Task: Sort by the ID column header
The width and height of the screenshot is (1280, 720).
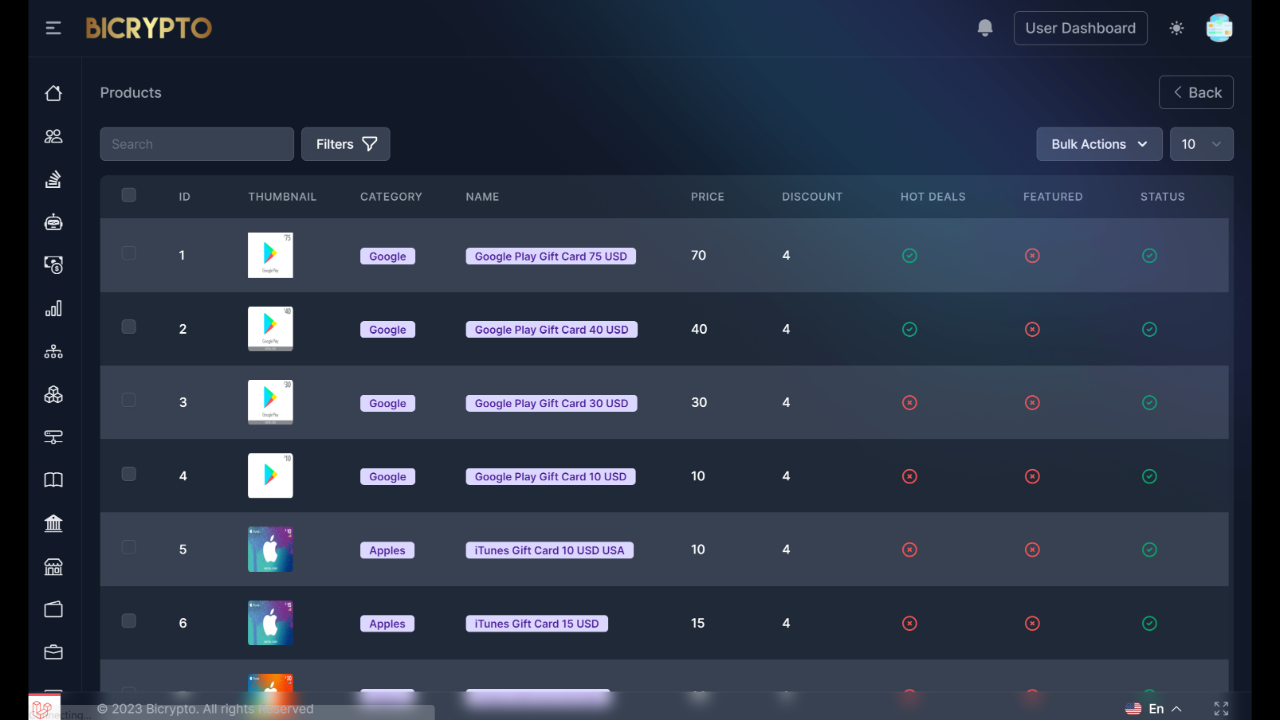Action: point(184,197)
